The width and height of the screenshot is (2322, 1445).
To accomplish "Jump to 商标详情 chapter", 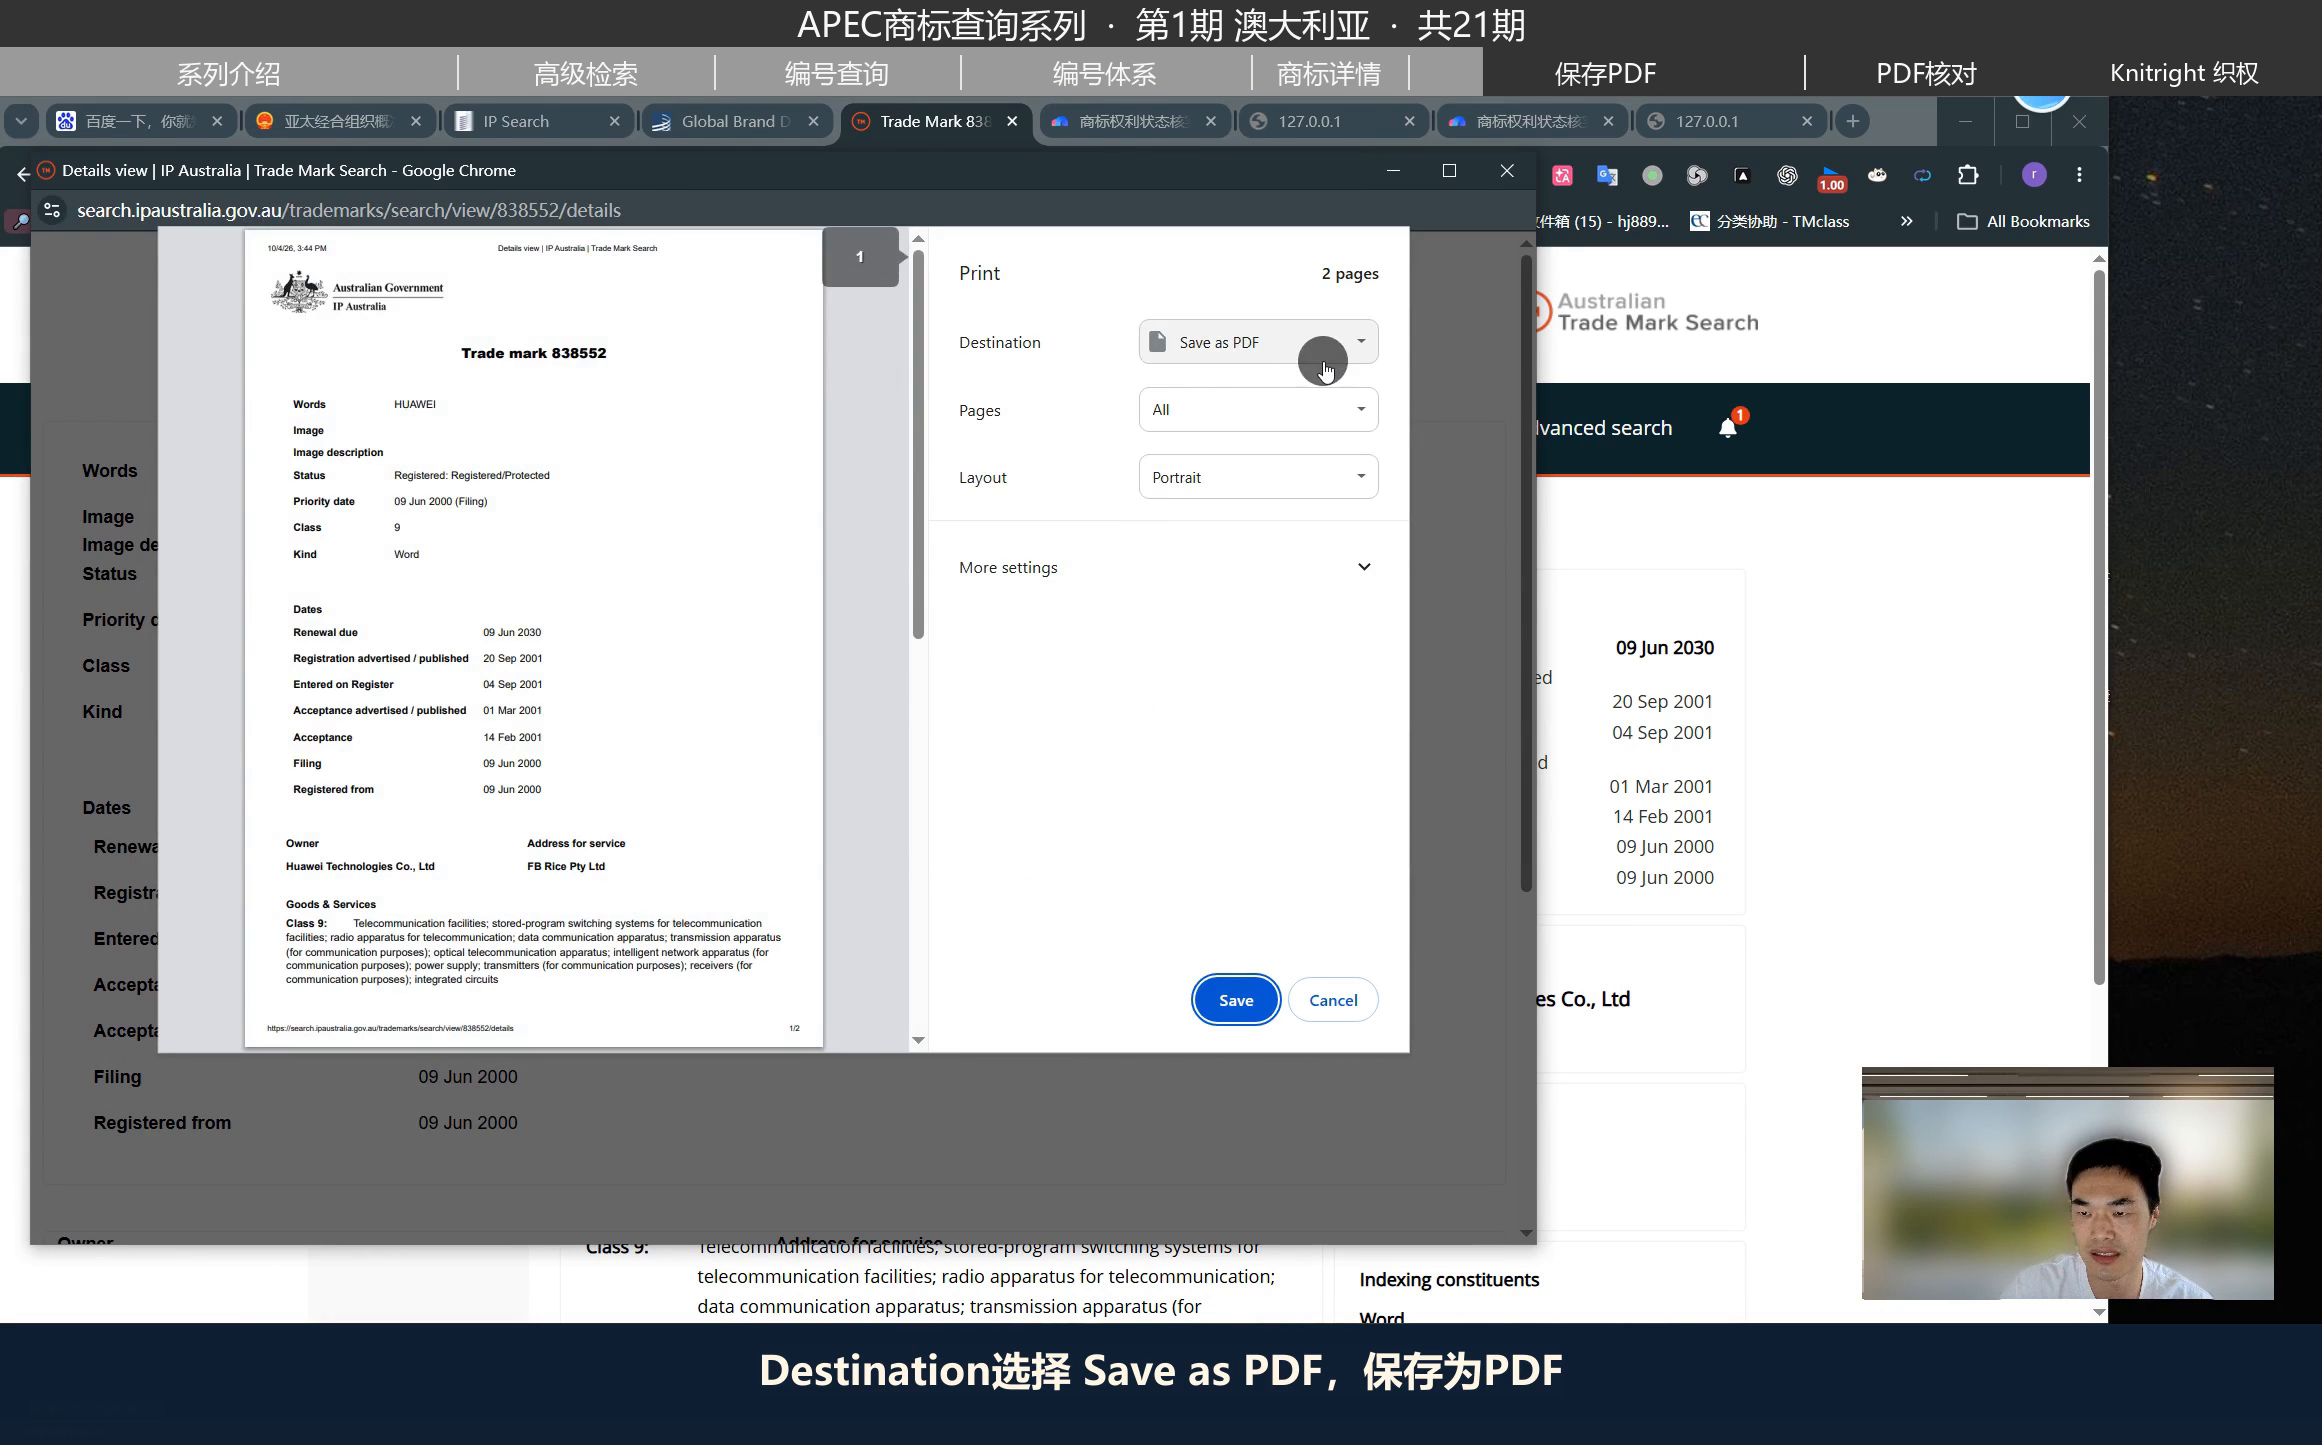I will coord(1329,74).
